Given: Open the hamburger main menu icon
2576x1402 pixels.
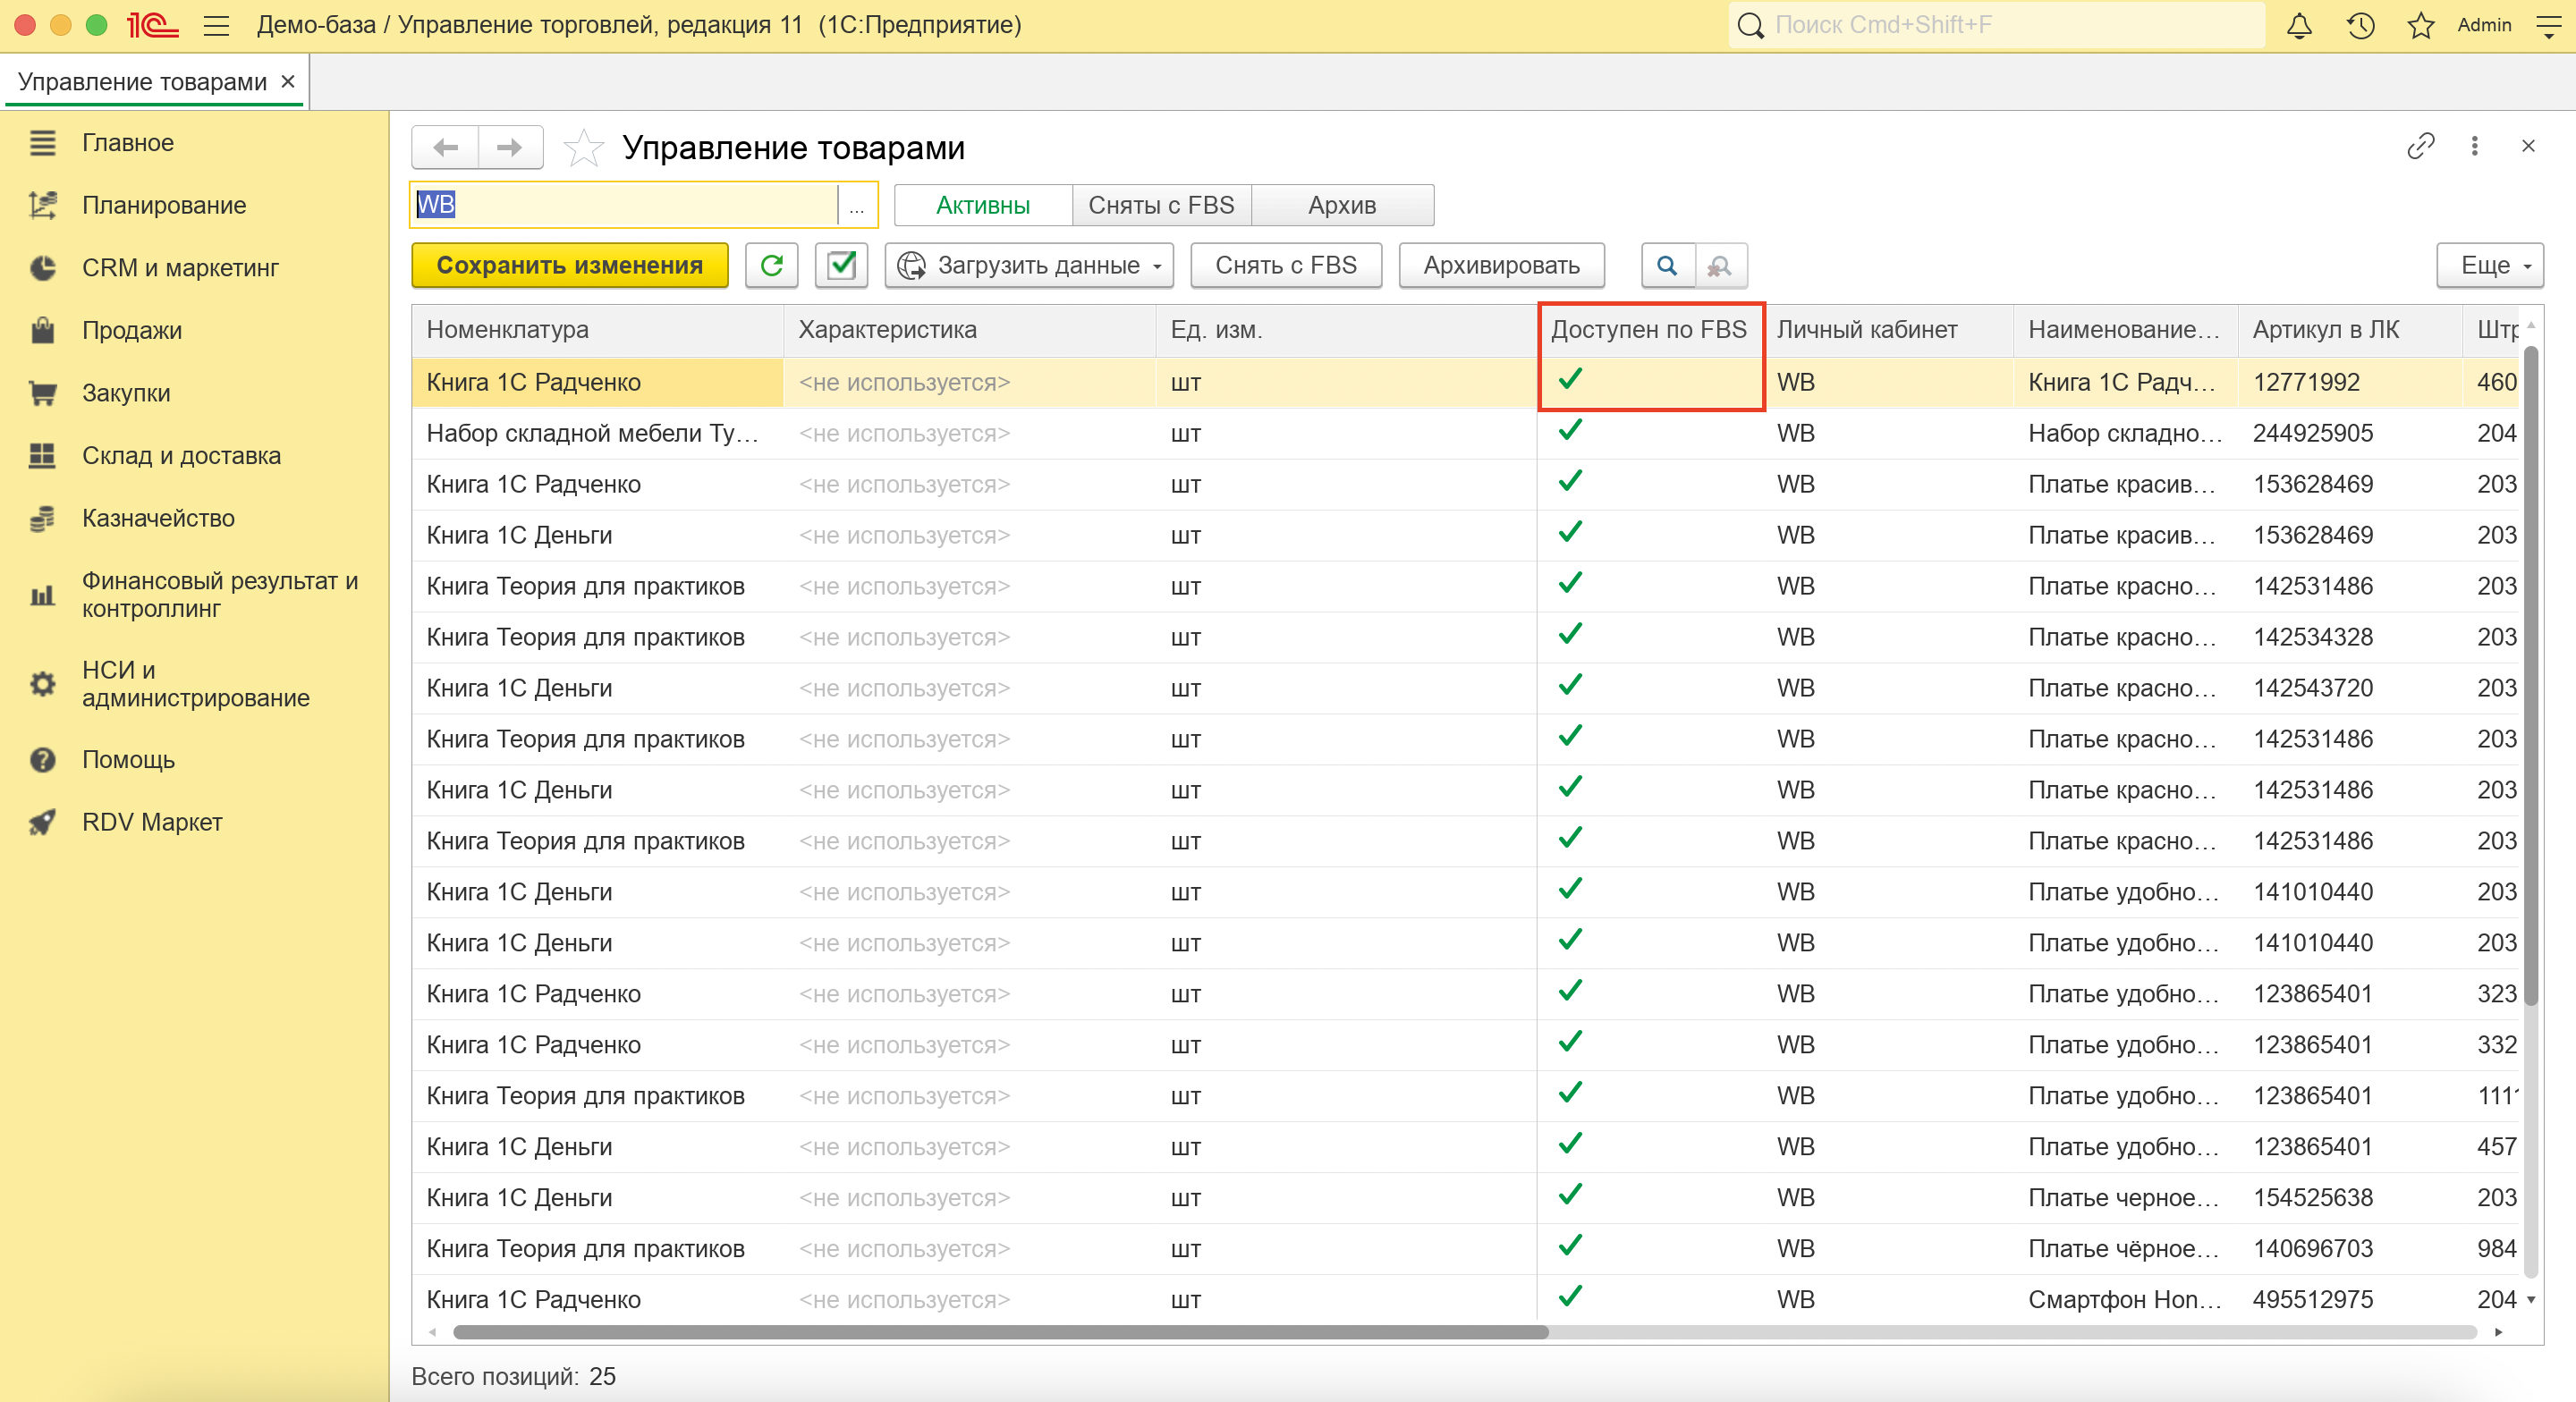Looking at the screenshot, I should click(x=216, y=25).
